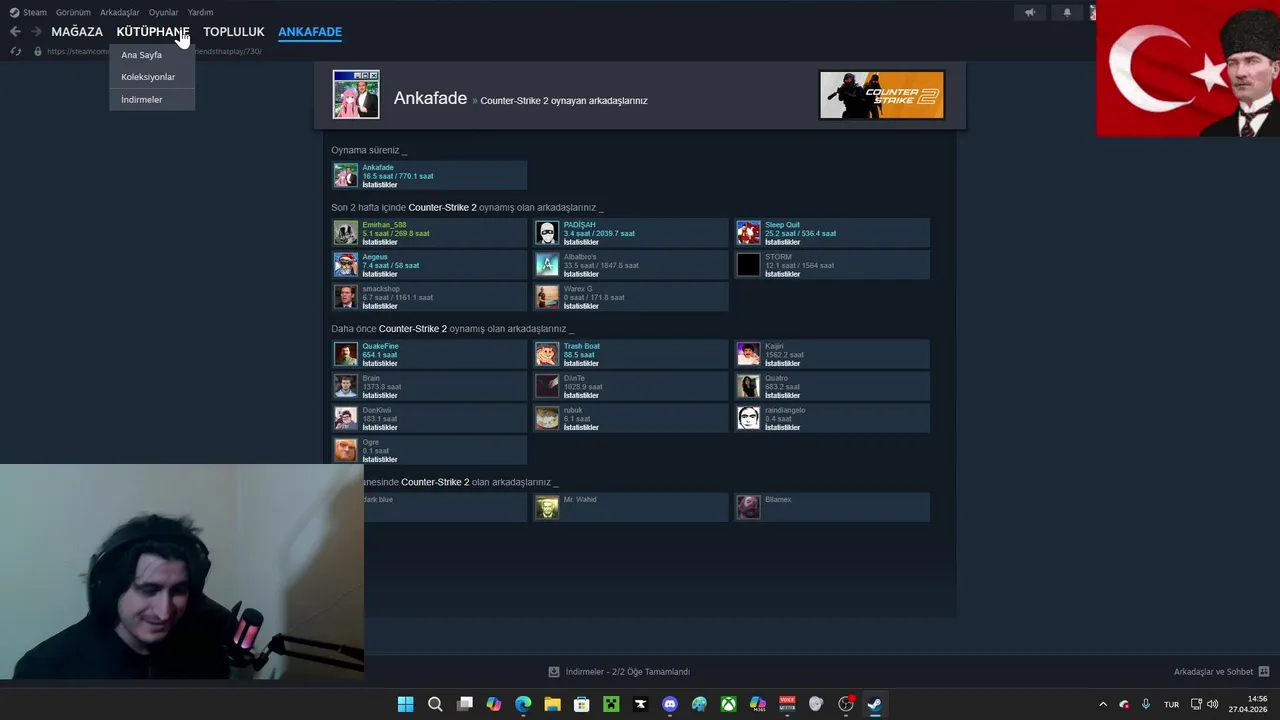Open STORM's profile name link

pos(778,257)
